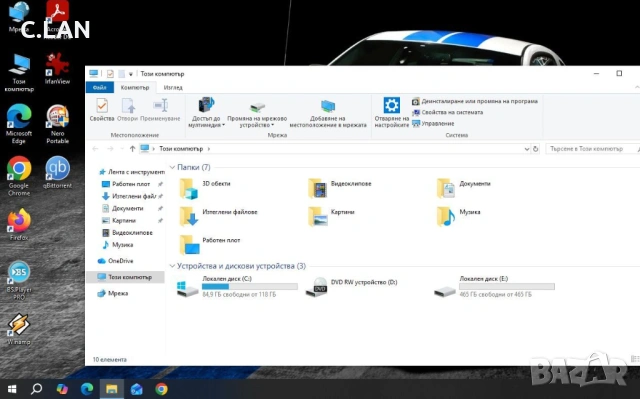
Task: Select OneDrive in navigation pane
Action: (116, 261)
